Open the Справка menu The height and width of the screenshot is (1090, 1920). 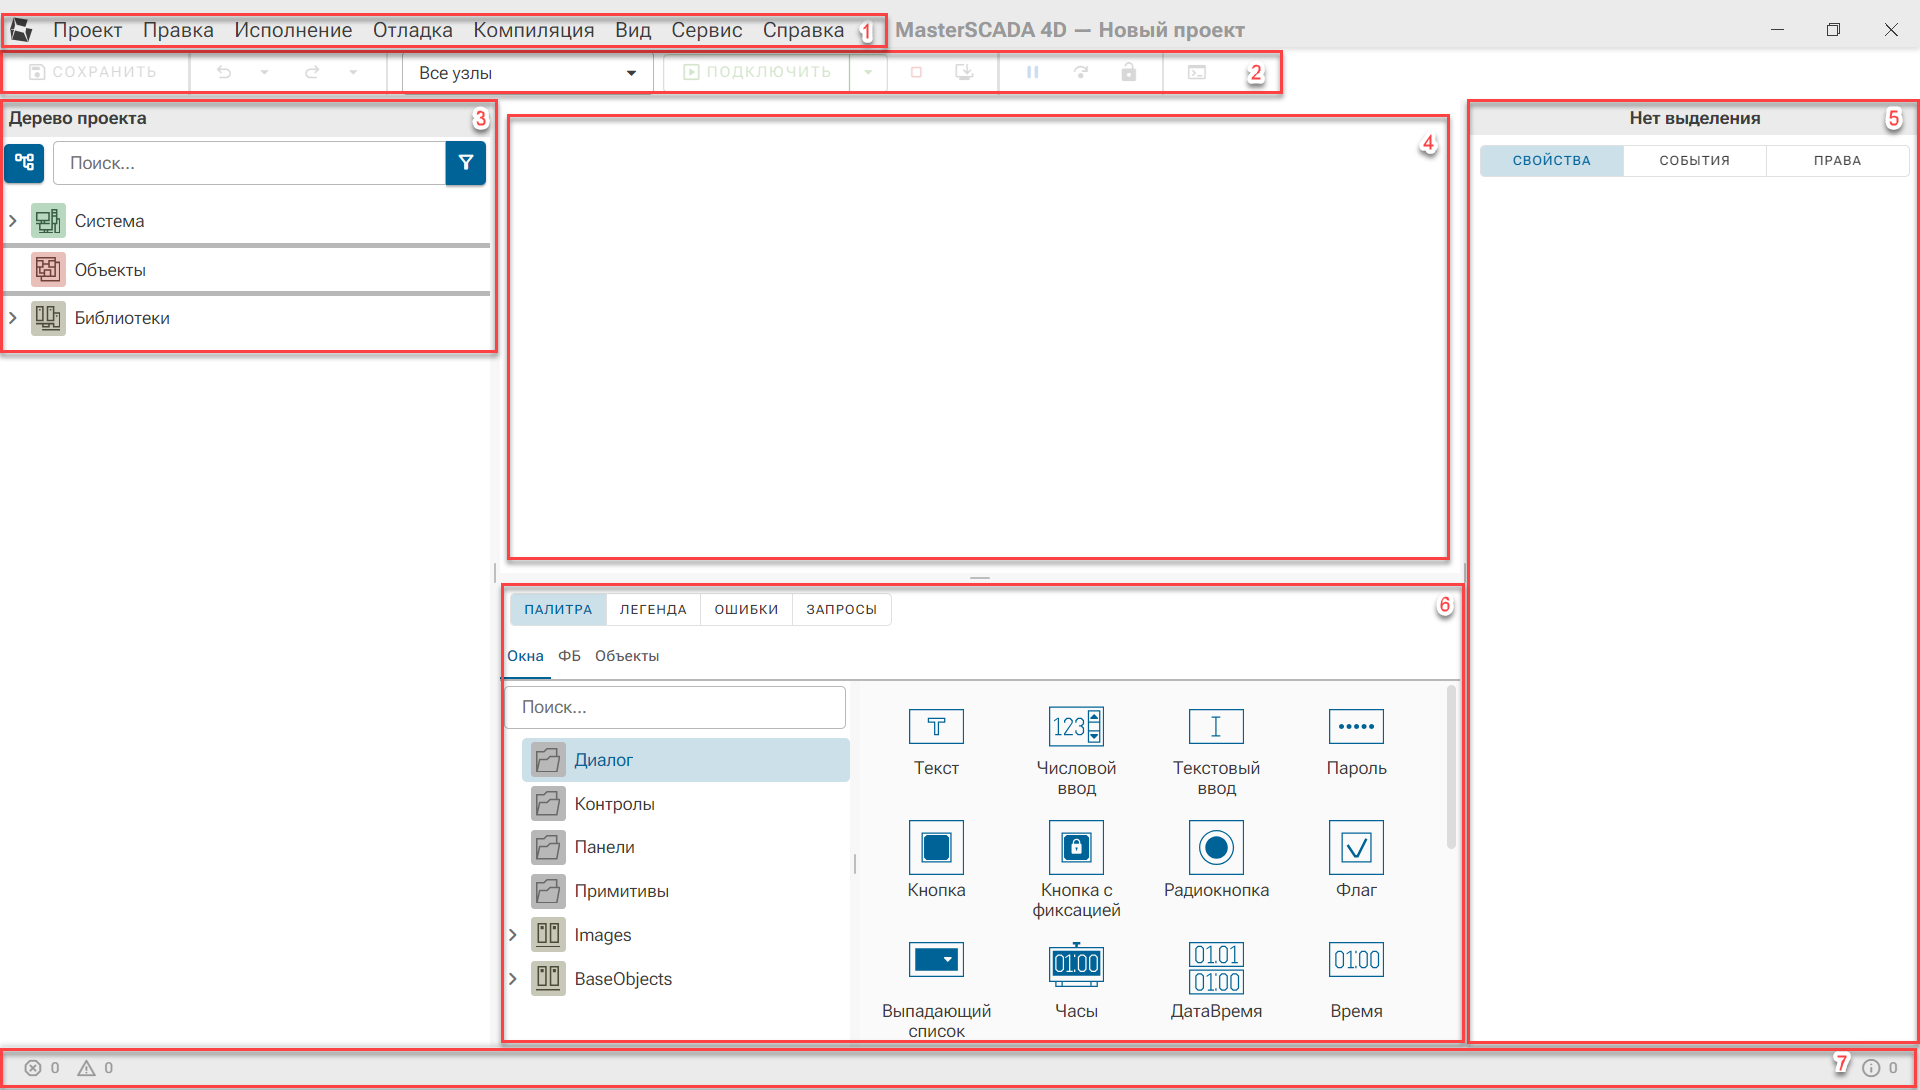click(803, 30)
